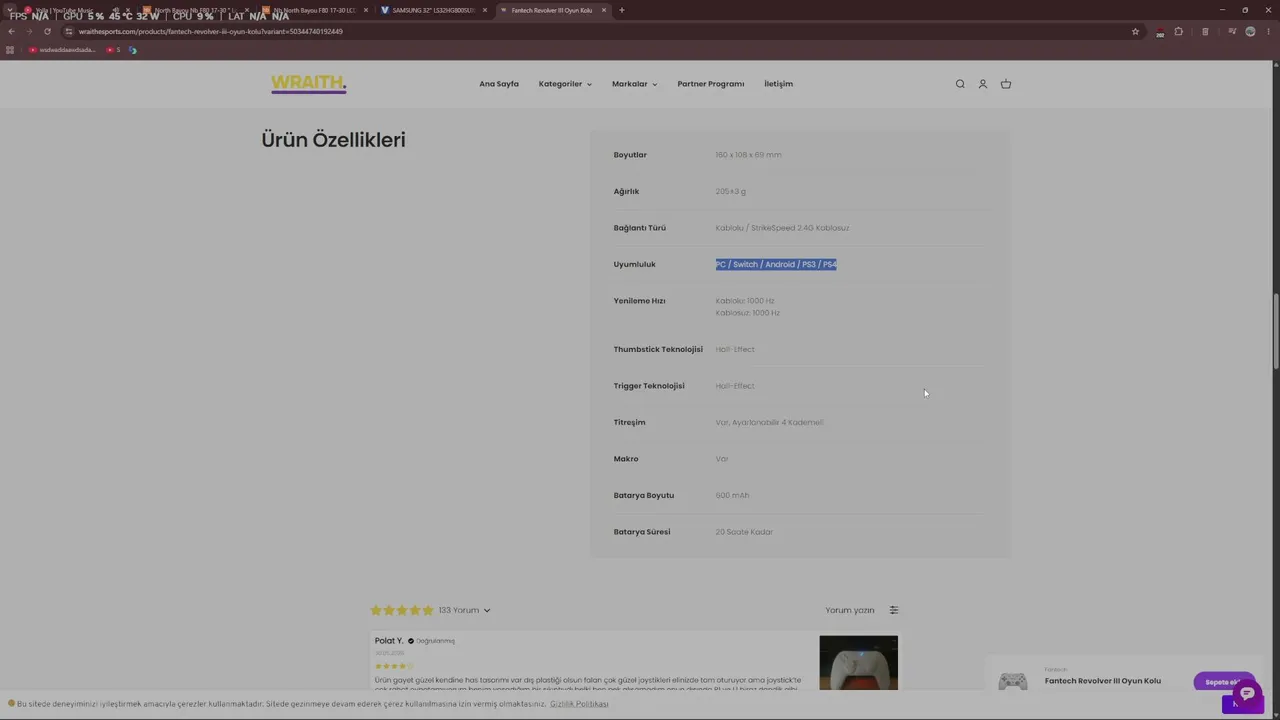
Task: Click the Uyumluluk spec label
Action: (635, 264)
